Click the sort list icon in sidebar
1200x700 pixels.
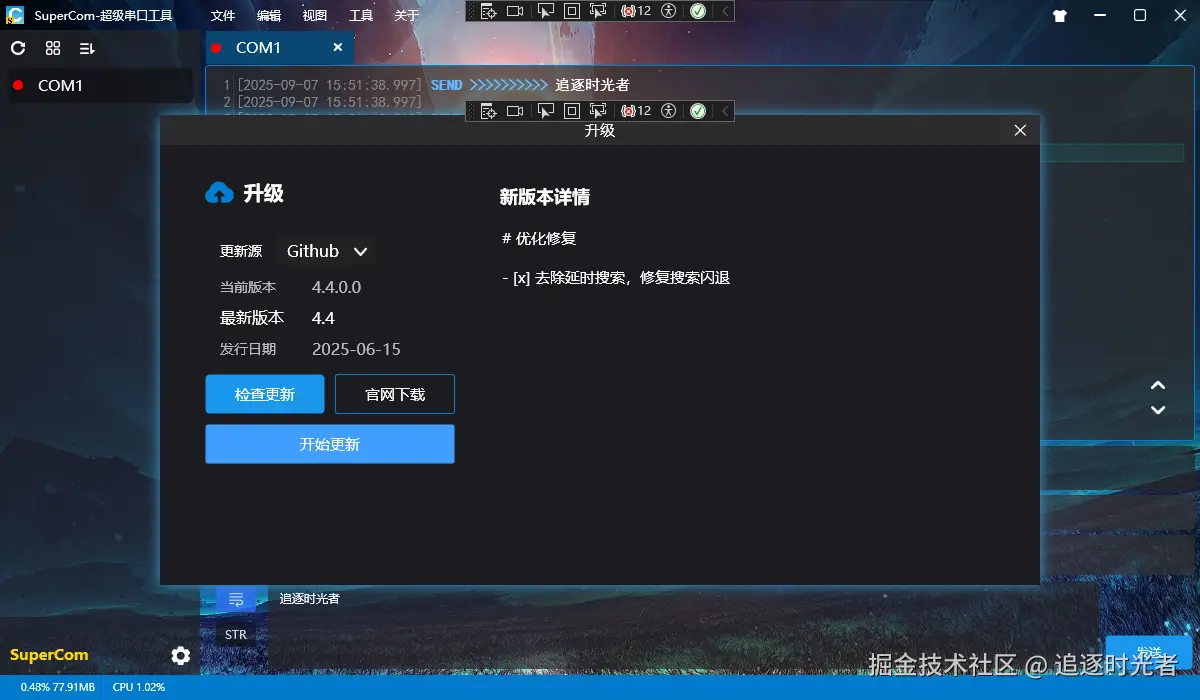coord(87,48)
